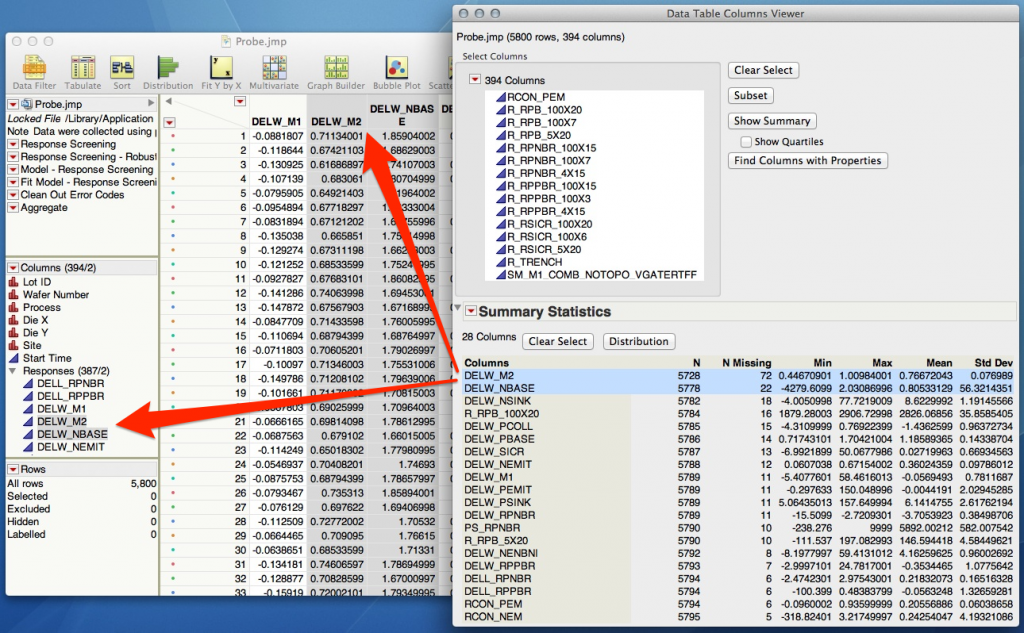Click top Clear Select button
This screenshot has height=633, width=1024.
click(763, 70)
